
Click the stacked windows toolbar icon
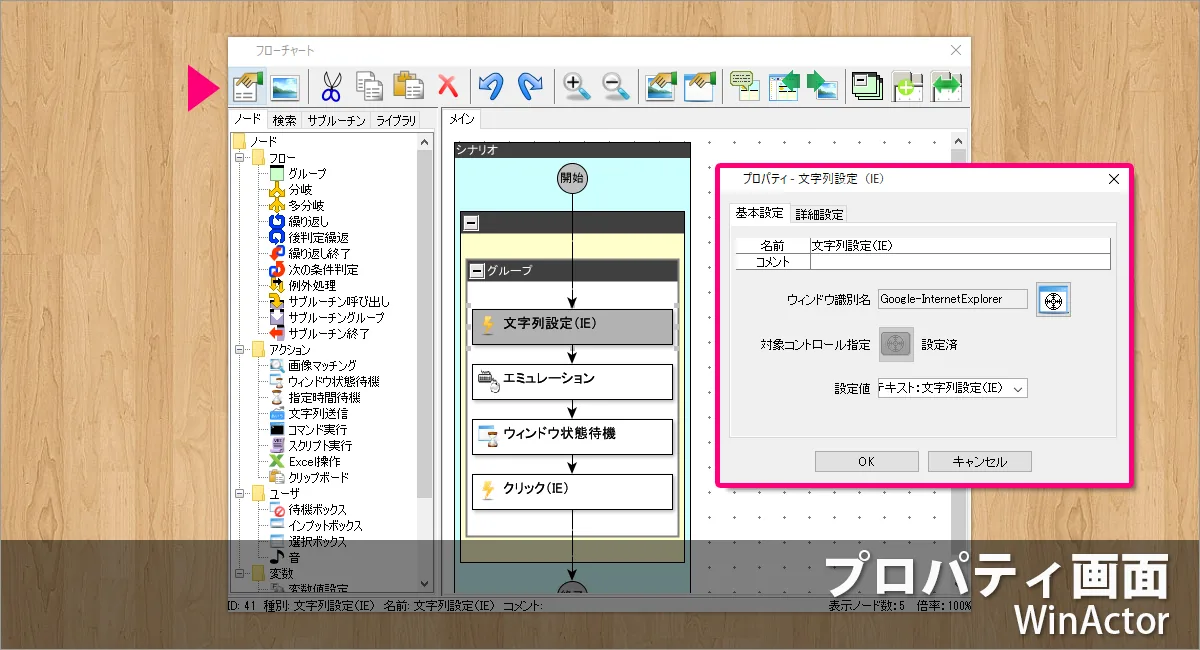868,86
